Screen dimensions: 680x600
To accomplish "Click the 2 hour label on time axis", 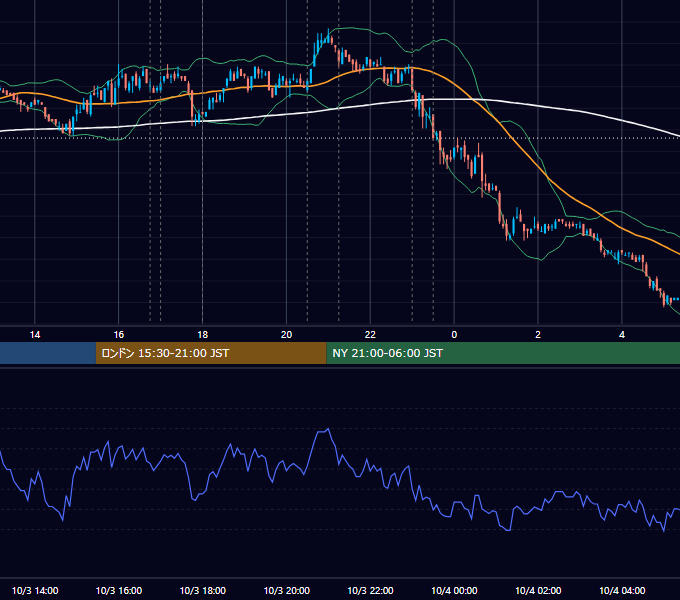I will click(x=538, y=335).
